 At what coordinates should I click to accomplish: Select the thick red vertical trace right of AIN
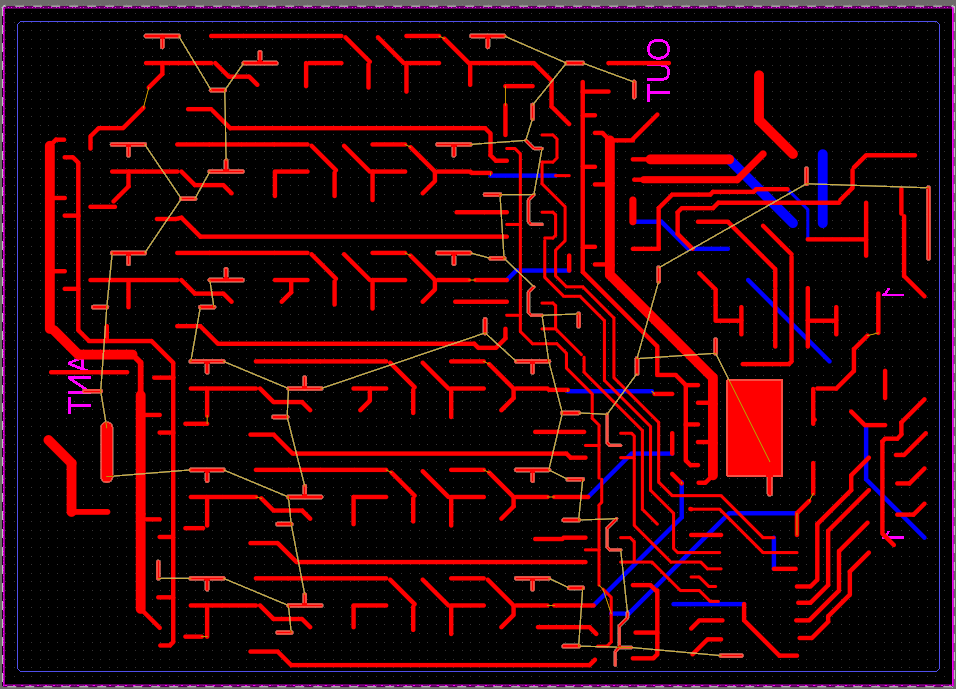pos(140,500)
